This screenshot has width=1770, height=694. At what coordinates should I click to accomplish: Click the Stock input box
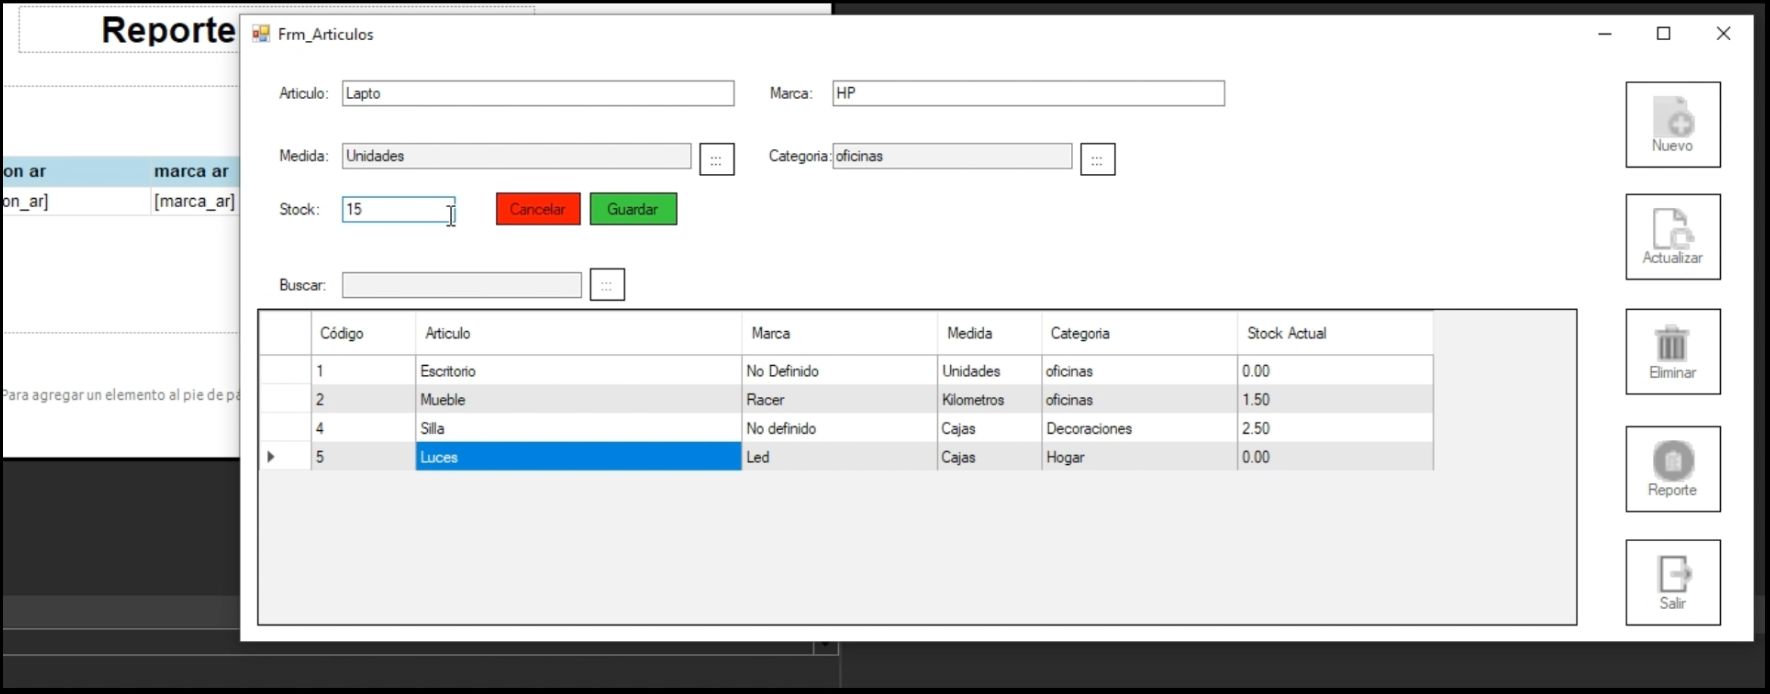tap(397, 209)
